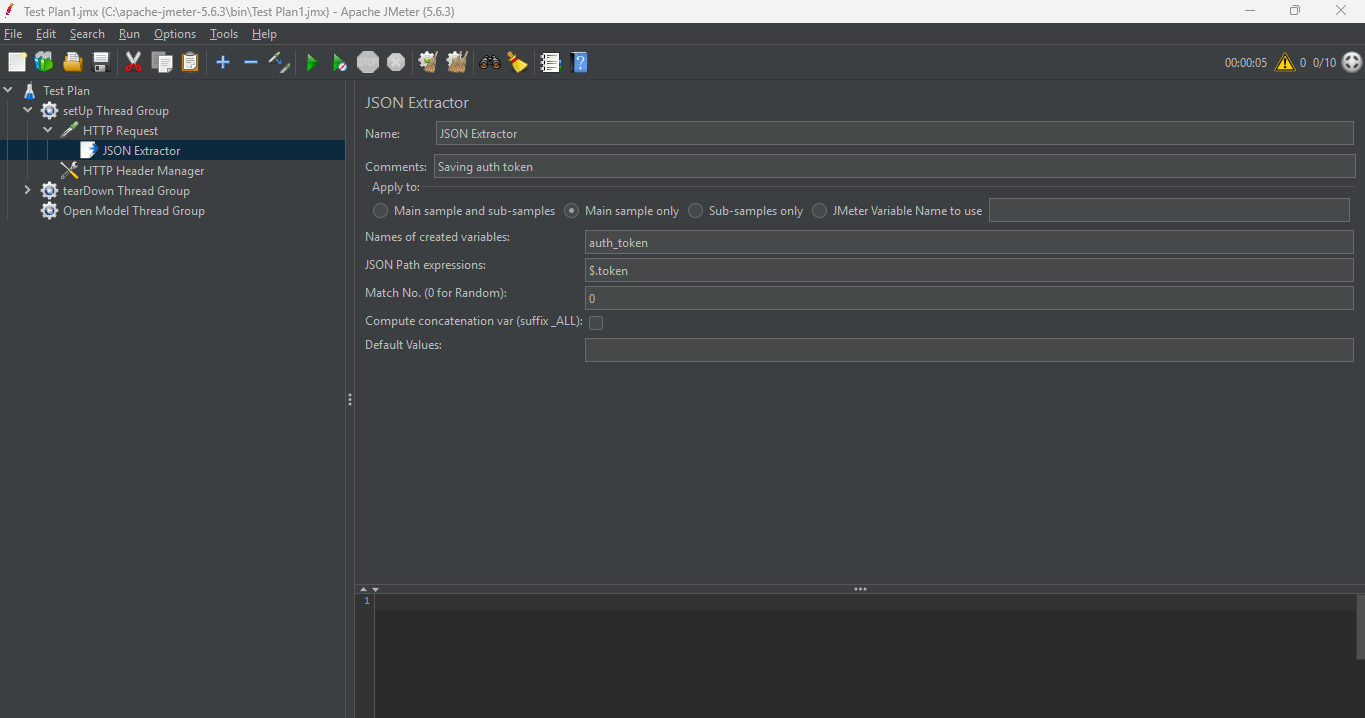
Task: Open the Edit menu
Action: [x=46, y=34]
